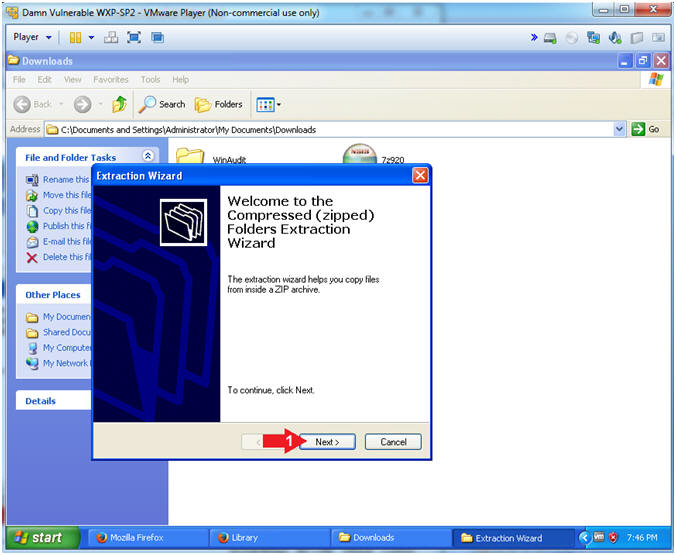Click the printer device icon in VMware
Image resolution: width=676 pixels, height=555 pixels.
pos(637,38)
